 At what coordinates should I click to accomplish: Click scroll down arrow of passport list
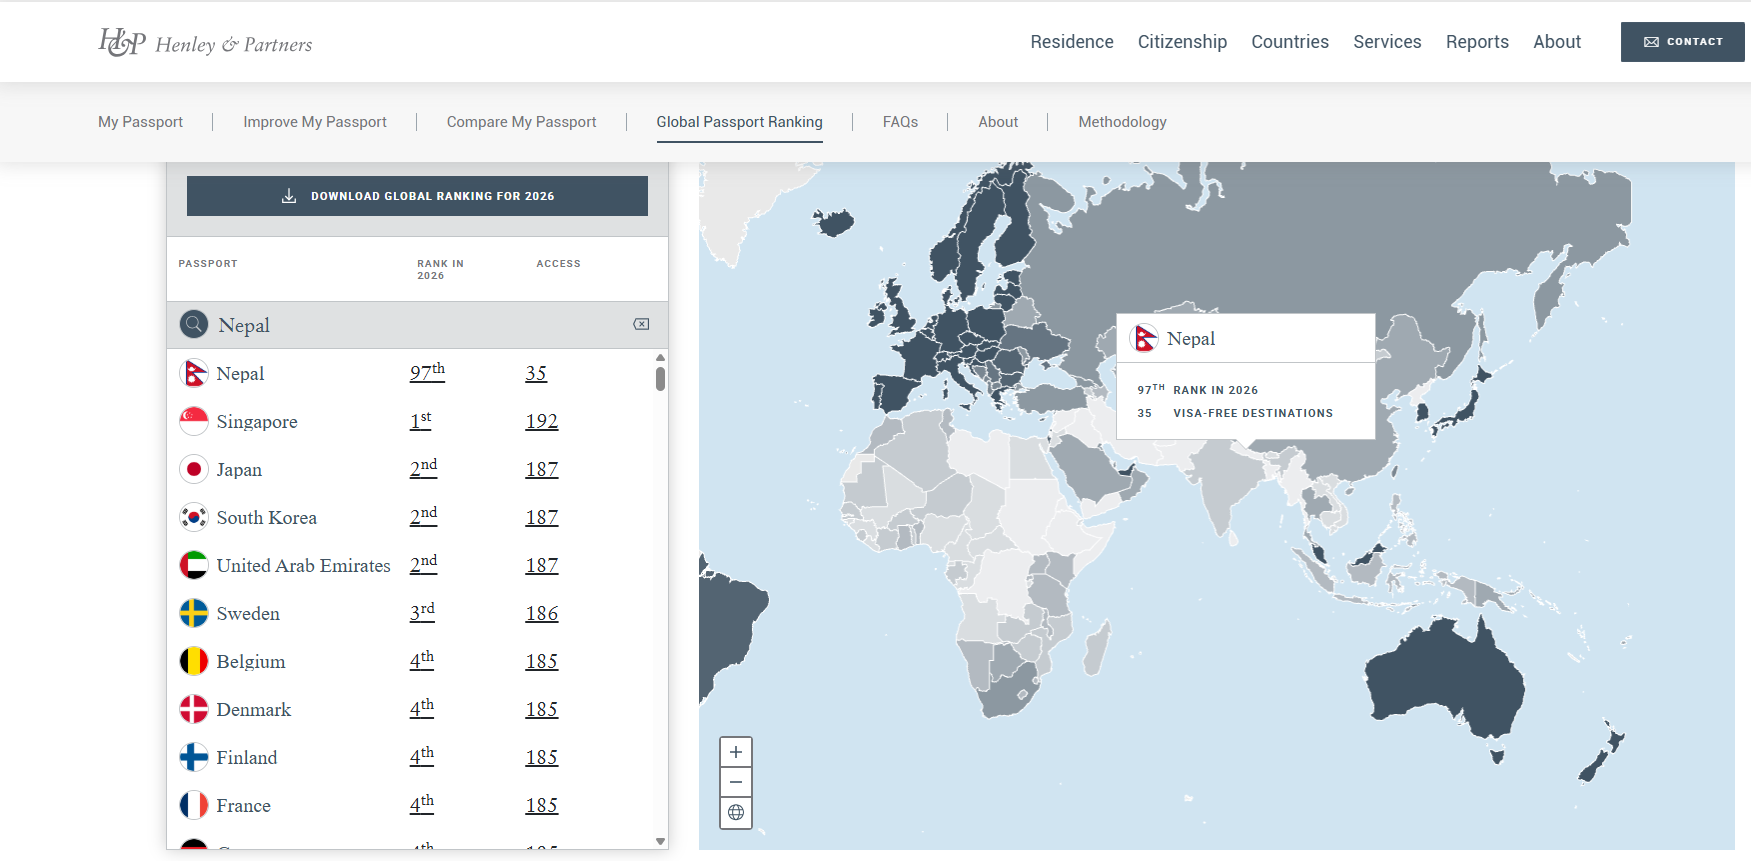point(660,842)
